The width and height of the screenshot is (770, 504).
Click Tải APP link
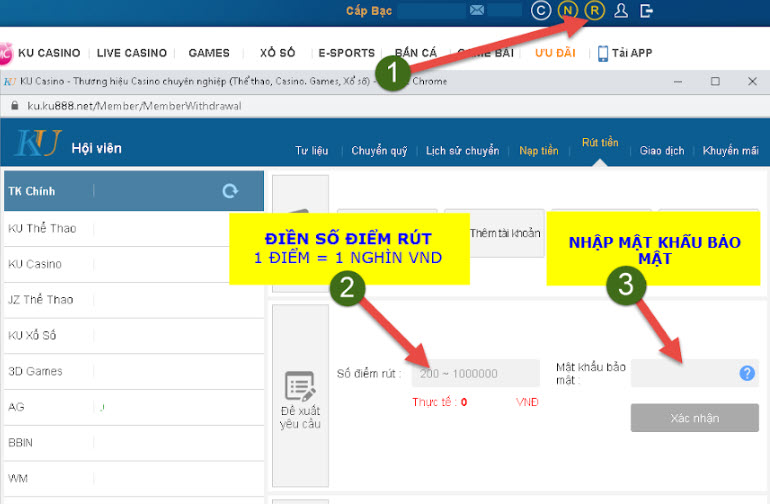pyautogui.click(x=632, y=53)
